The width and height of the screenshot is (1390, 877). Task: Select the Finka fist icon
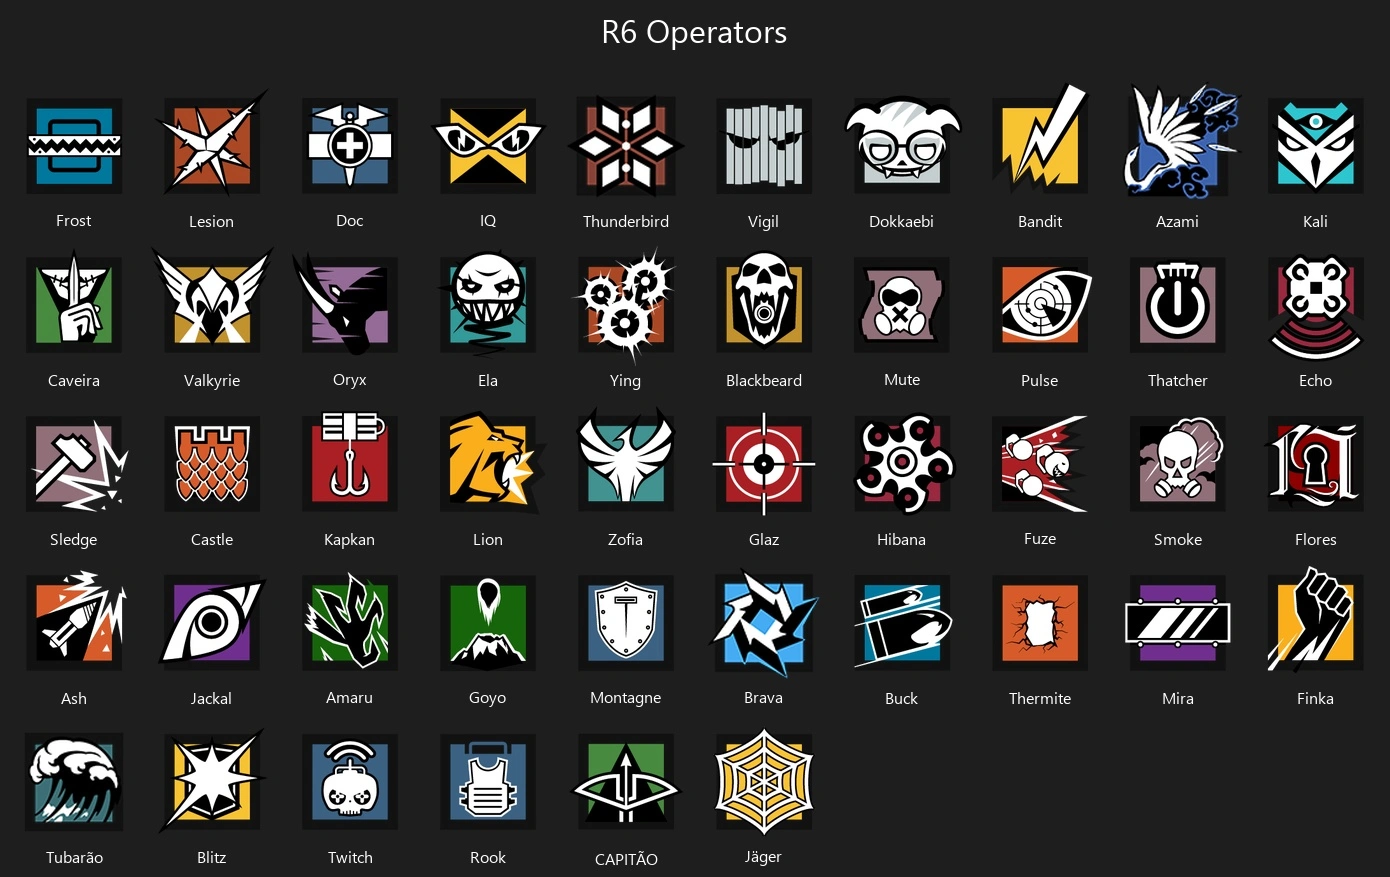(1316, 620)
